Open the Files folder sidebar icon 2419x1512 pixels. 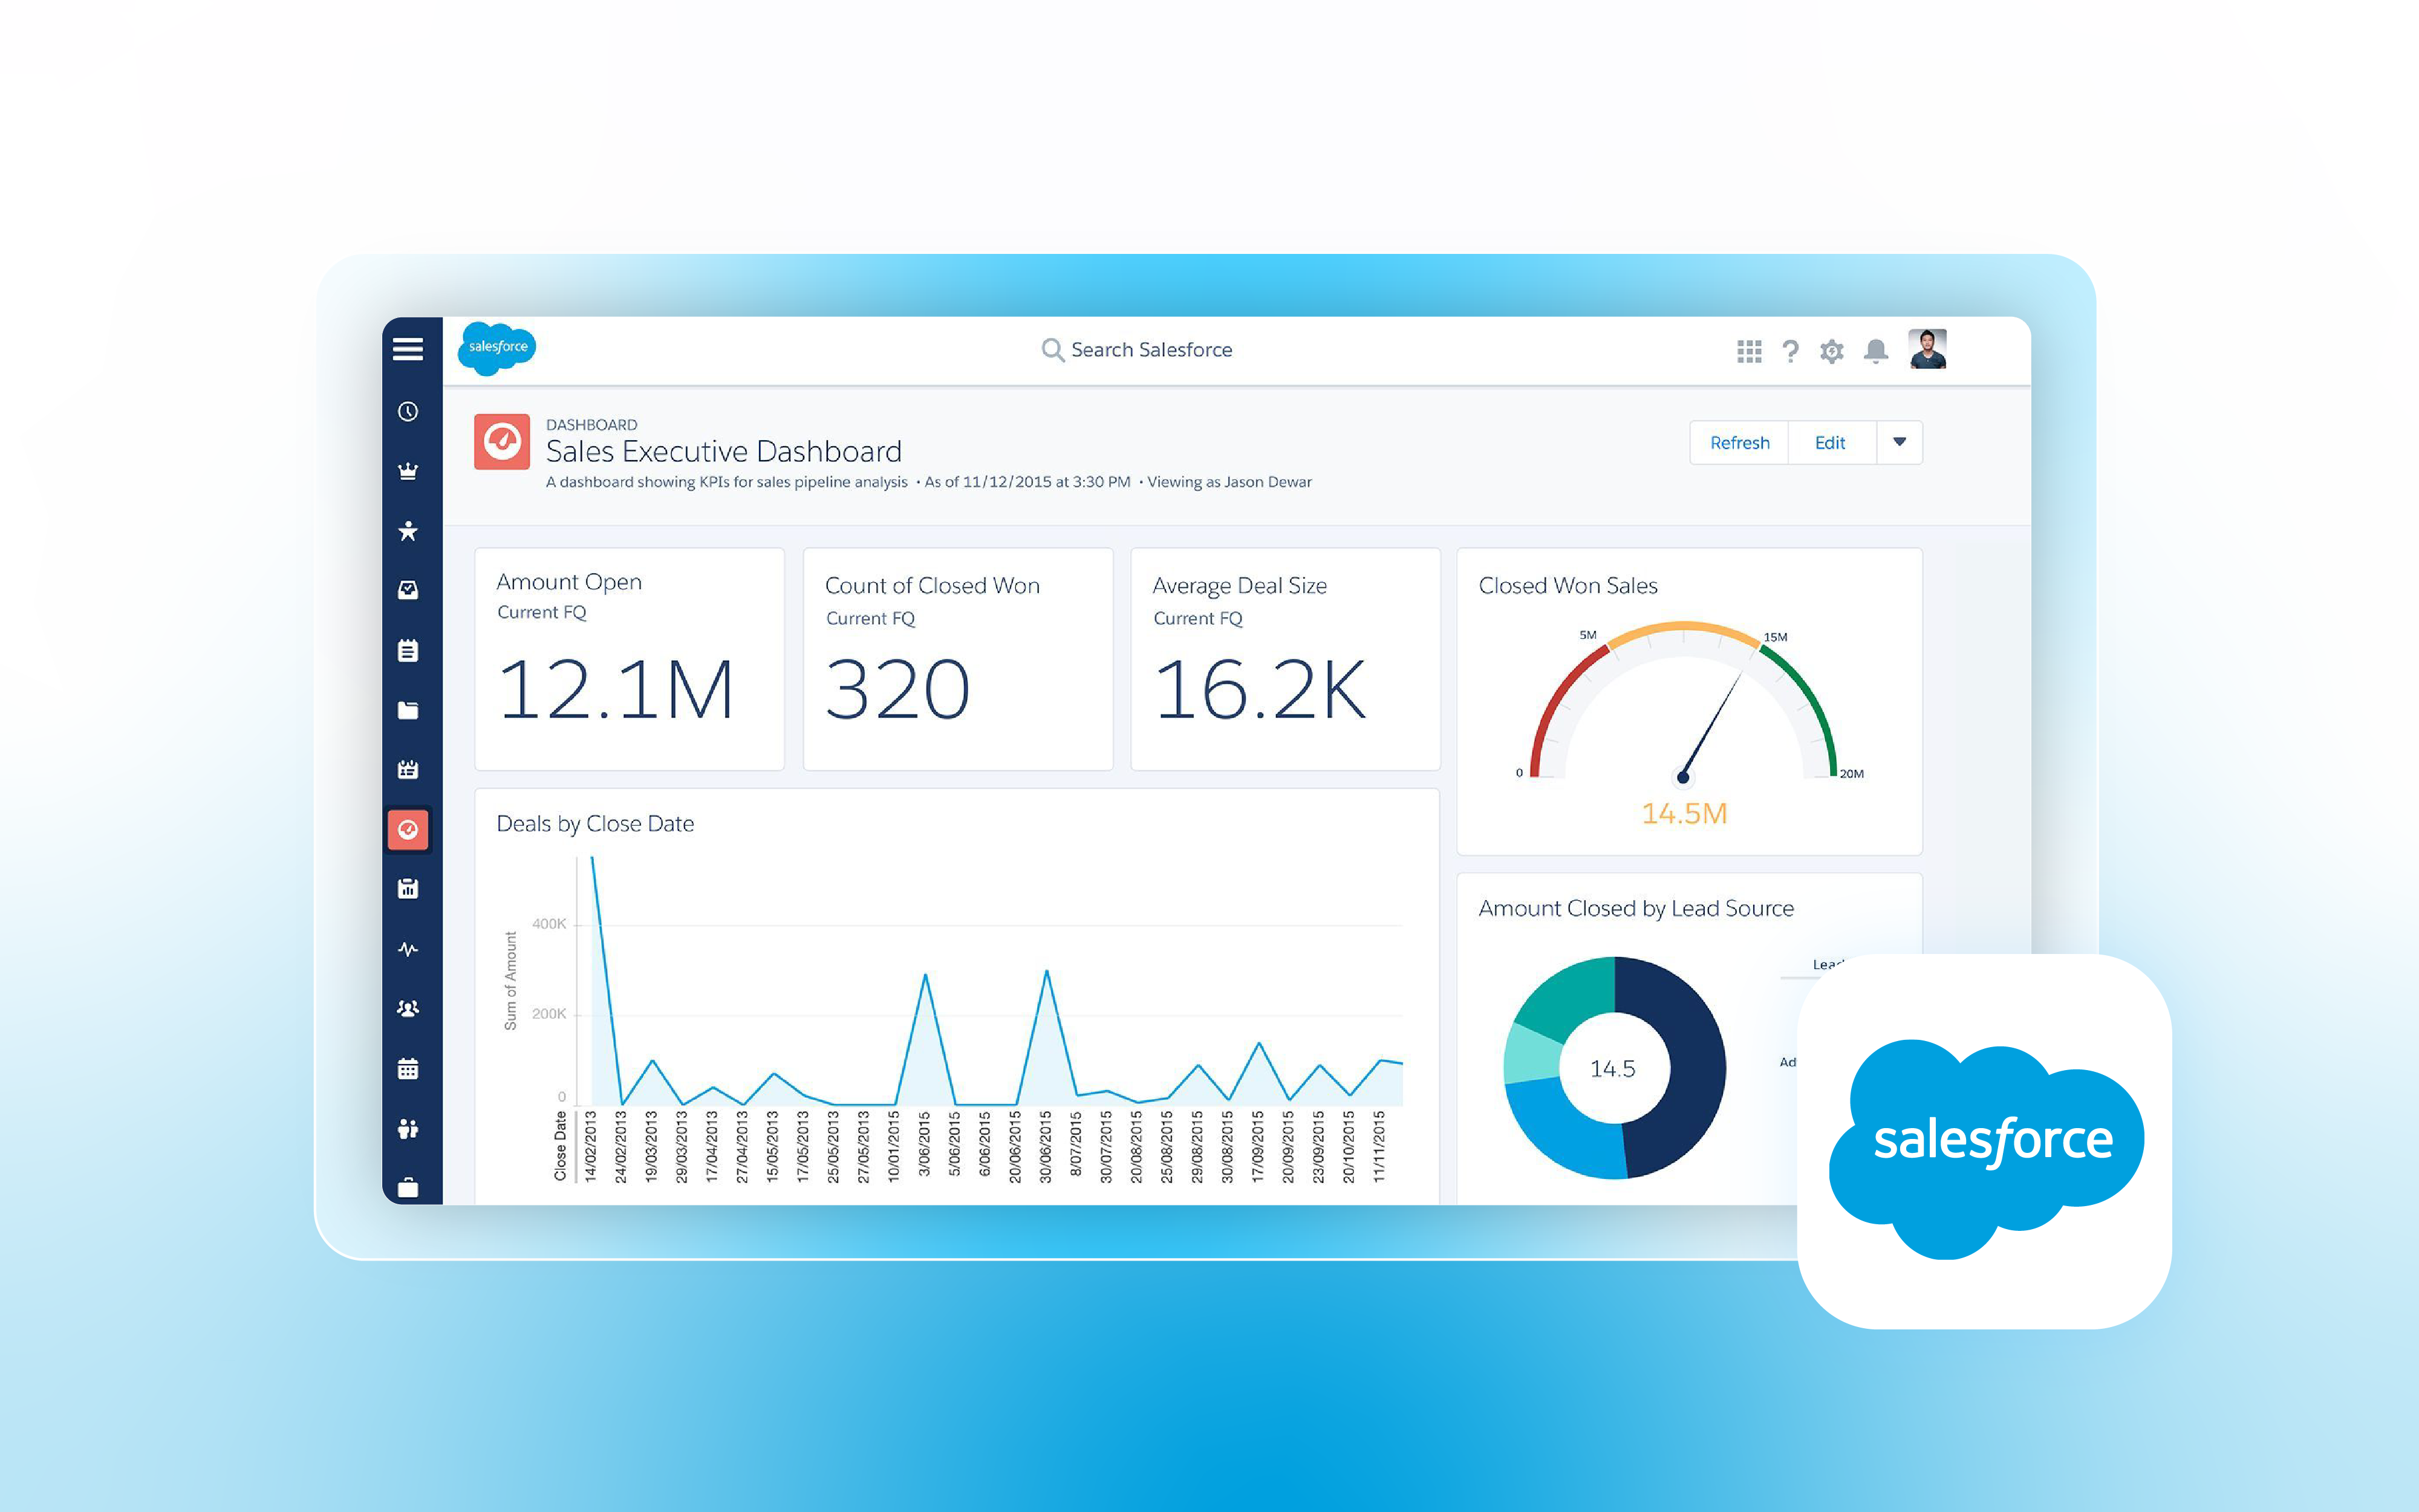[407, 710]
